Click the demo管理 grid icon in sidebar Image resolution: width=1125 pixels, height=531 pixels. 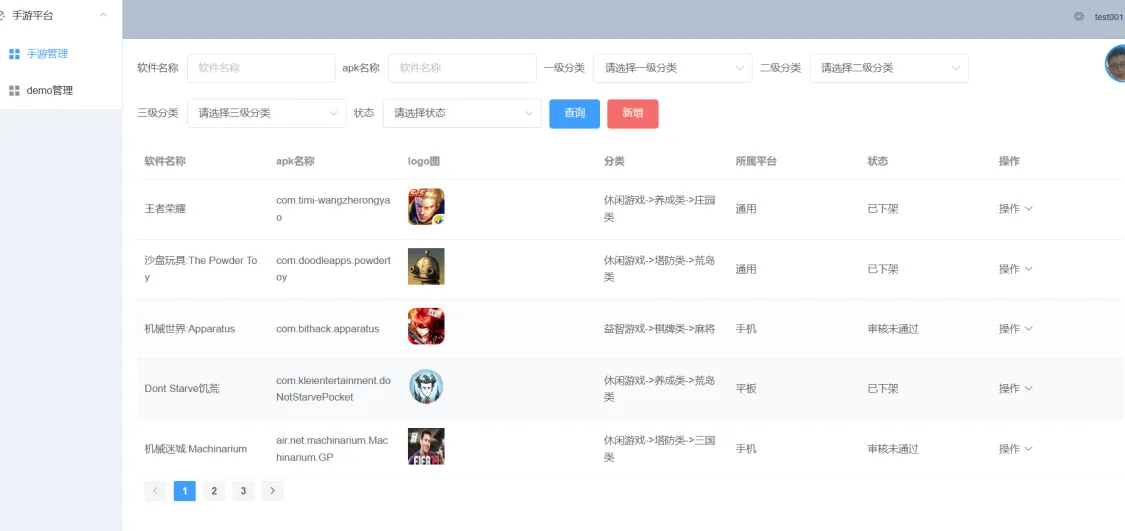(14, 91)
